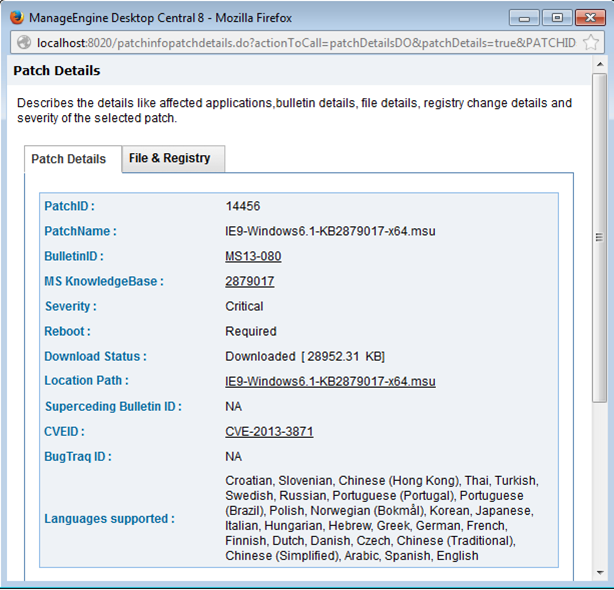Open the Location Path IE9 msu link
The image size is (614, 590).
[330, 381]
